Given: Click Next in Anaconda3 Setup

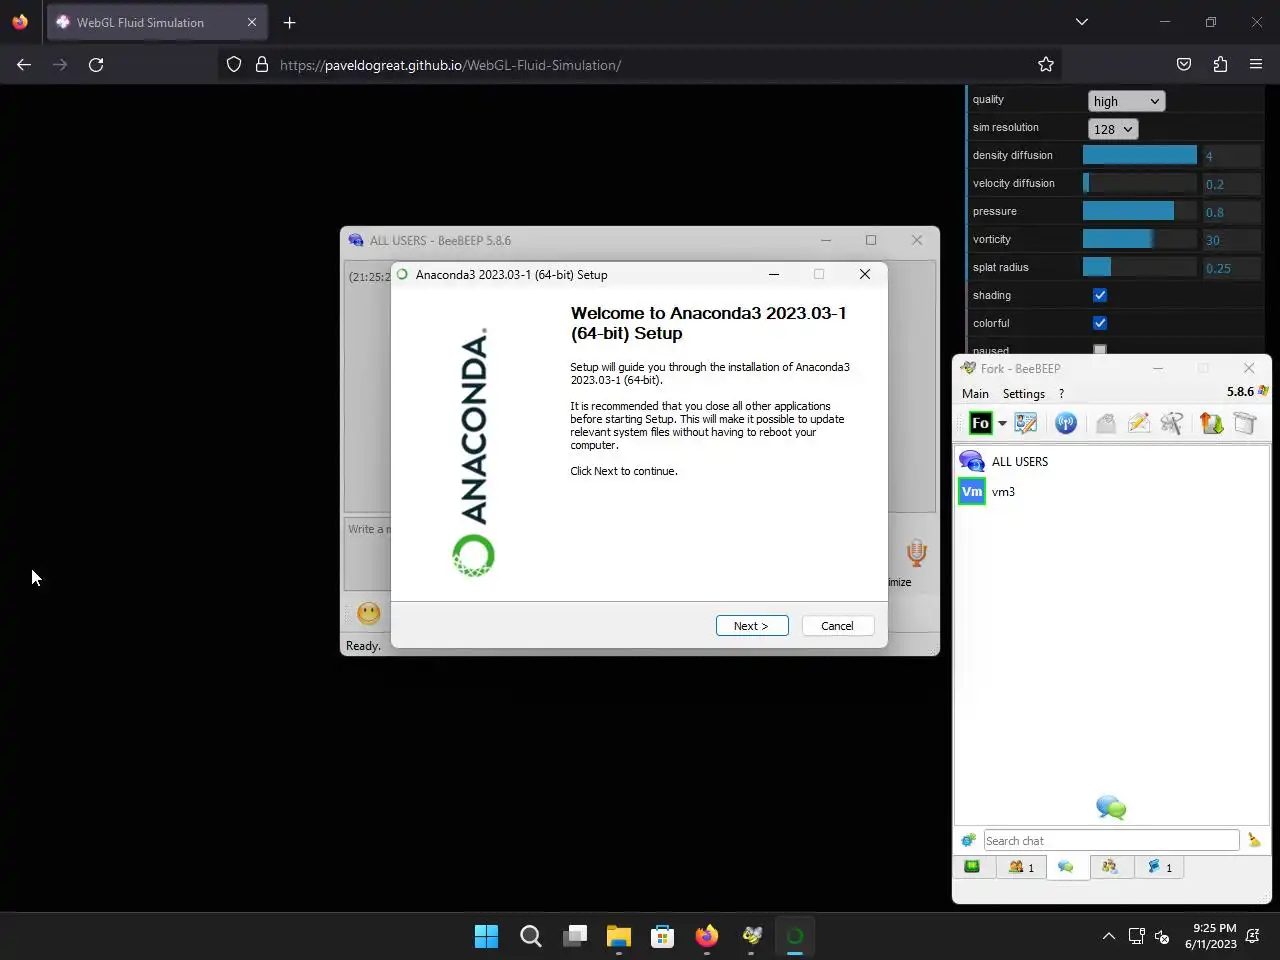Looking at the screenshot, I should click(x=752, y=626).
